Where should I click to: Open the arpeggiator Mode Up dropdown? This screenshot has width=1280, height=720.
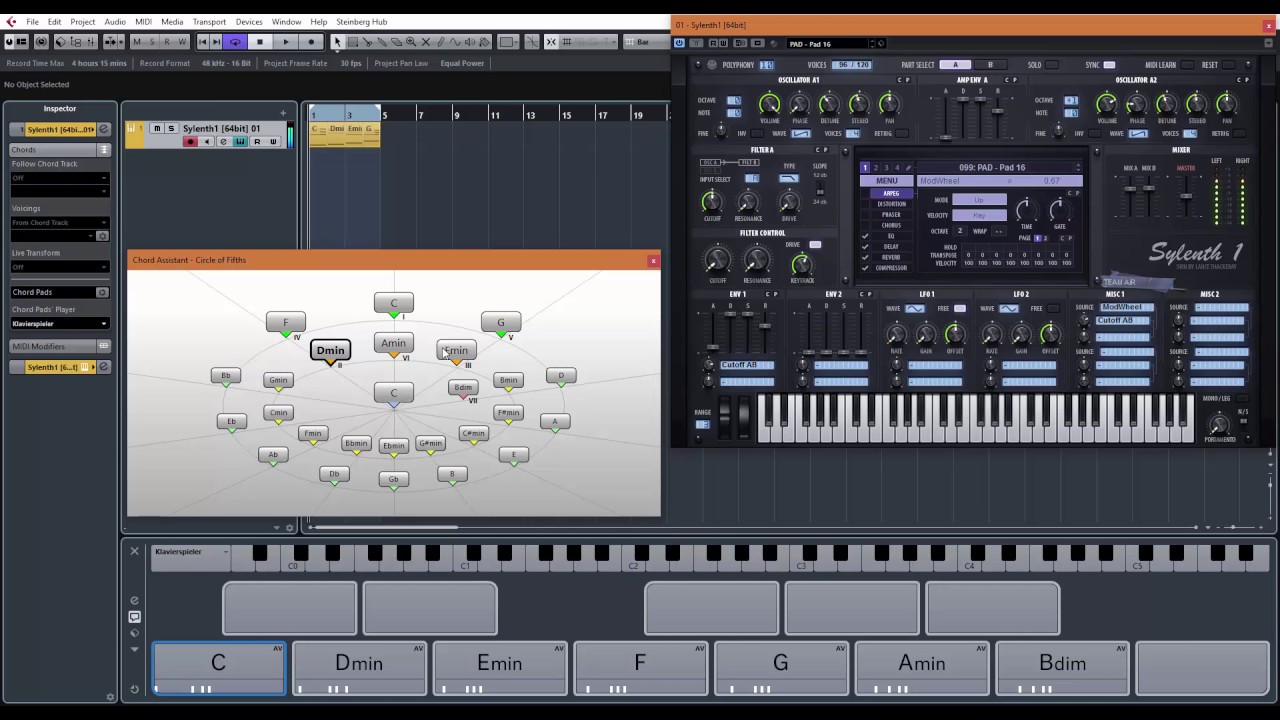(x=979, y=200)
